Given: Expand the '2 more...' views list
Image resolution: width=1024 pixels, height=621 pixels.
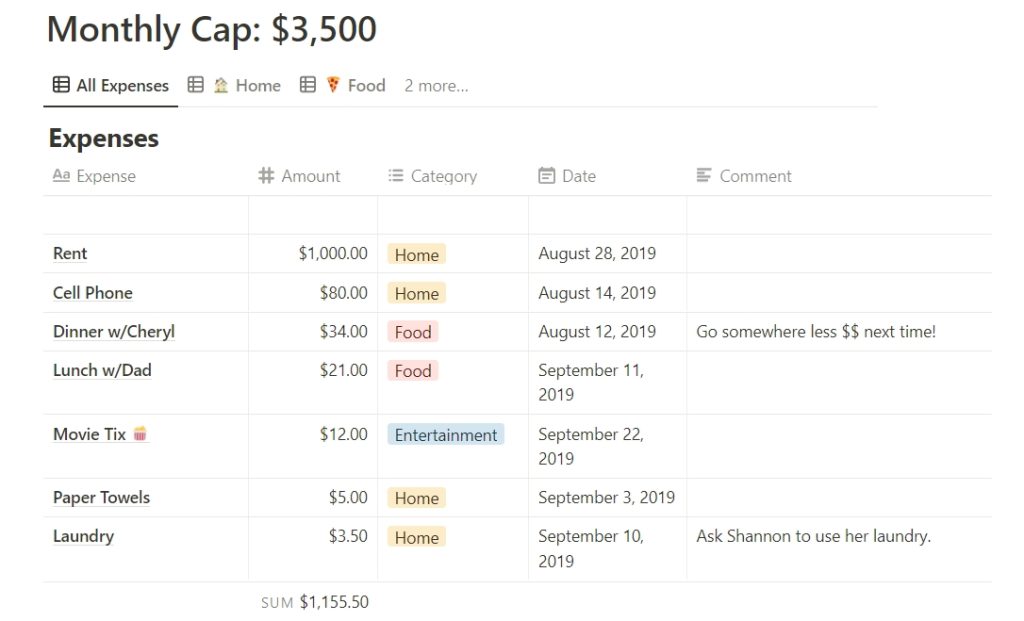Looking at the screenshot, I should (436, 86).
